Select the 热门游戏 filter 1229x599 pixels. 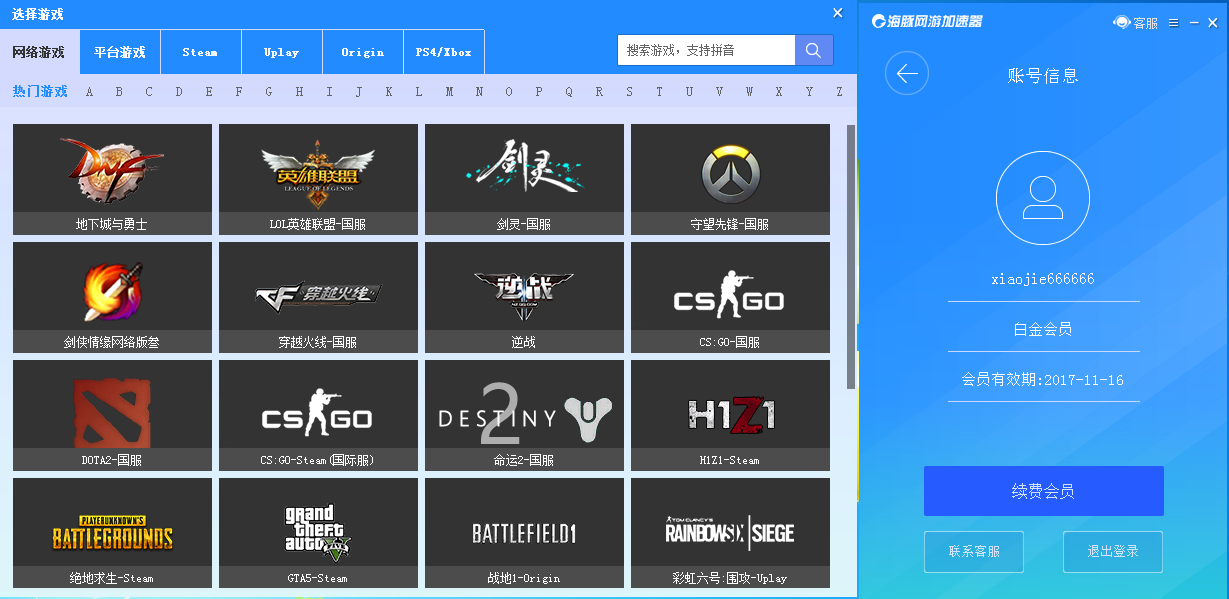(x=38, y=91)
